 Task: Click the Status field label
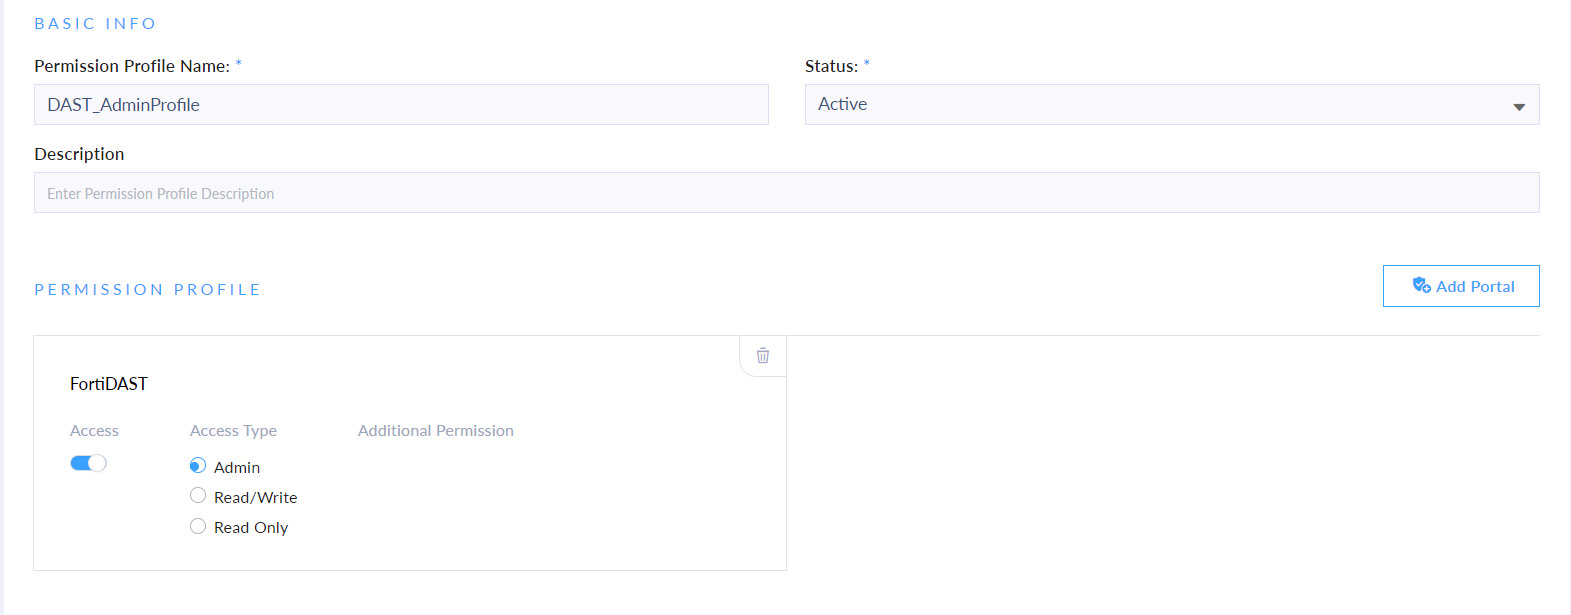831,66
